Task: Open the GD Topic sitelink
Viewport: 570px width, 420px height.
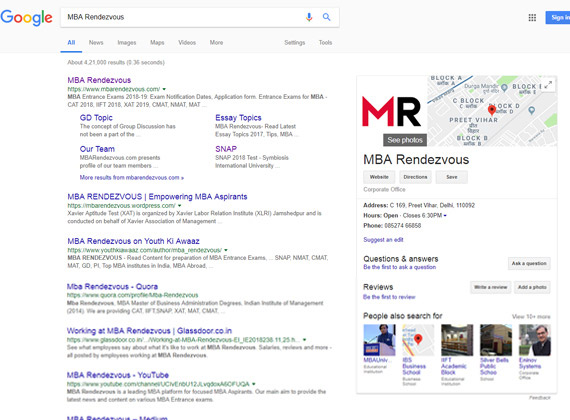Action: [x=96, y=118]
